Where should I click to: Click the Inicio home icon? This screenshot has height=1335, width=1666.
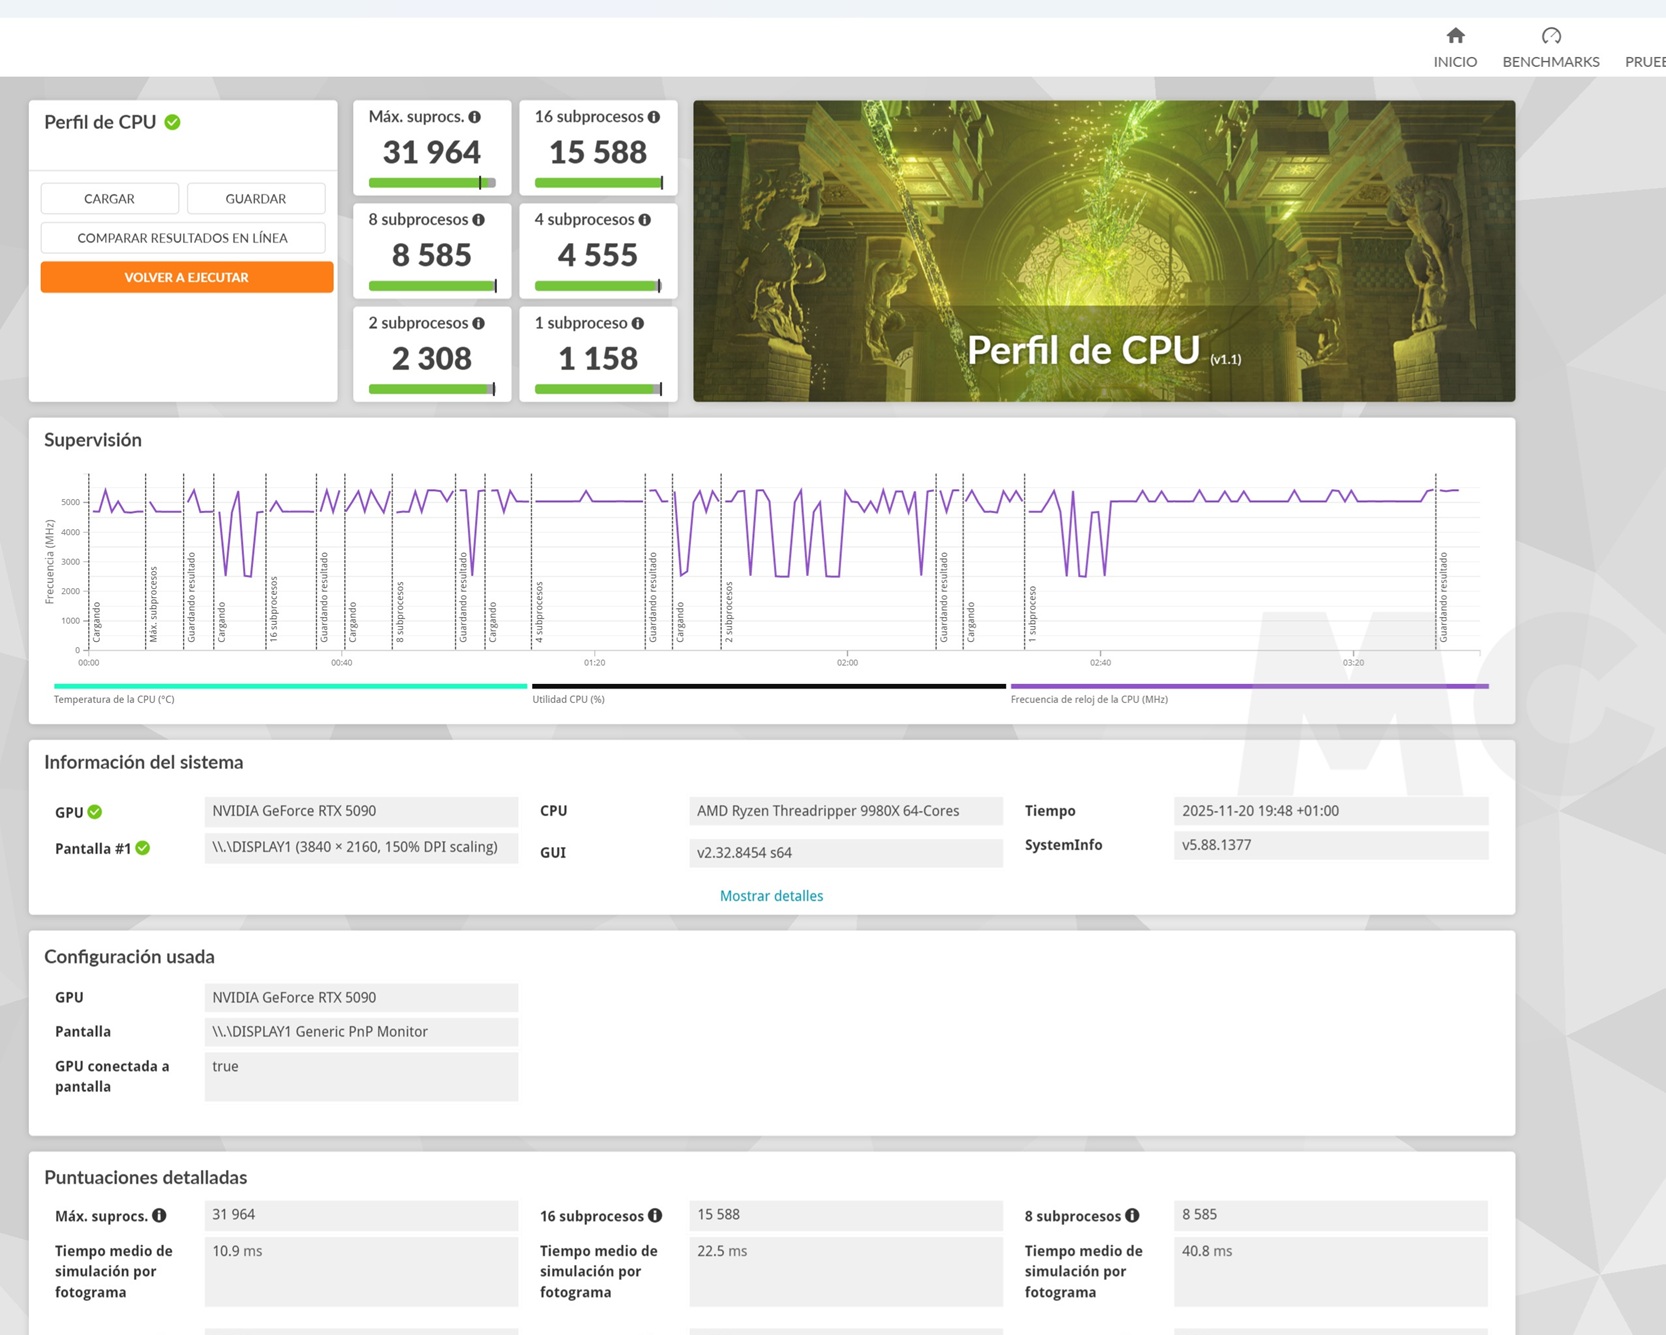click(x=1455, y=37)
